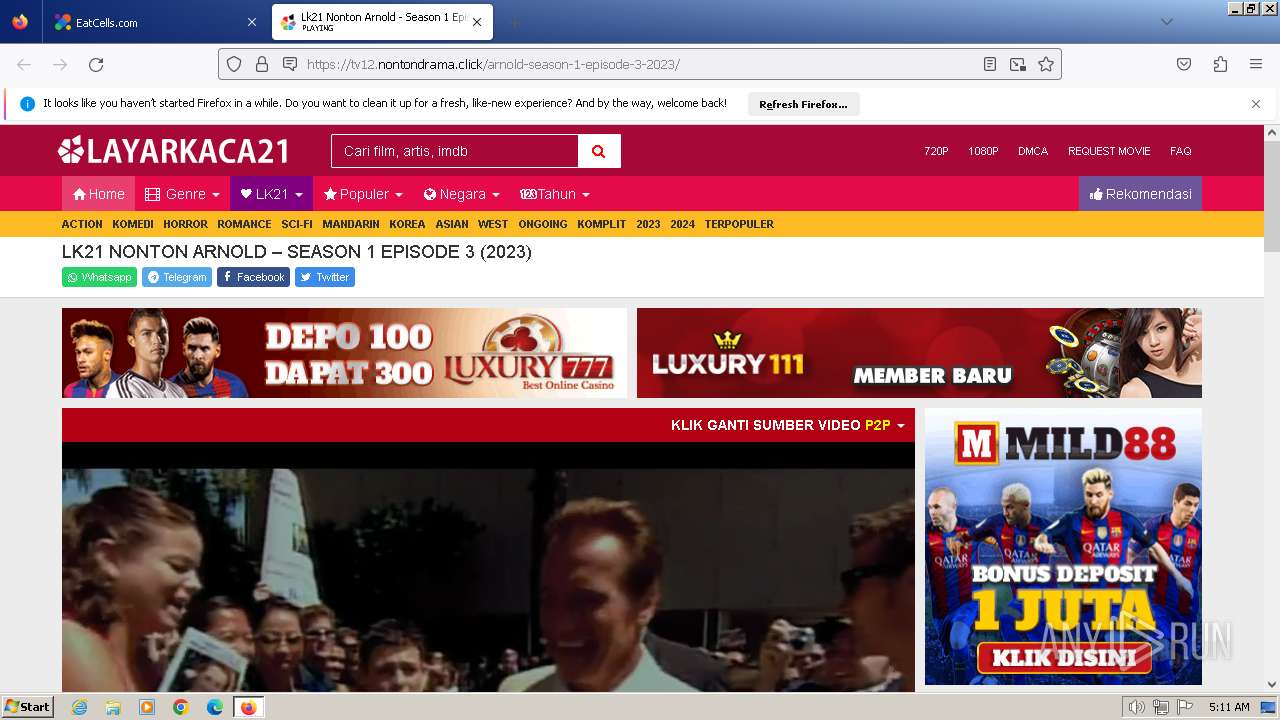Open the ROMANCE category link
This screenshot has height=720, width=1280.
coord(244,224)
